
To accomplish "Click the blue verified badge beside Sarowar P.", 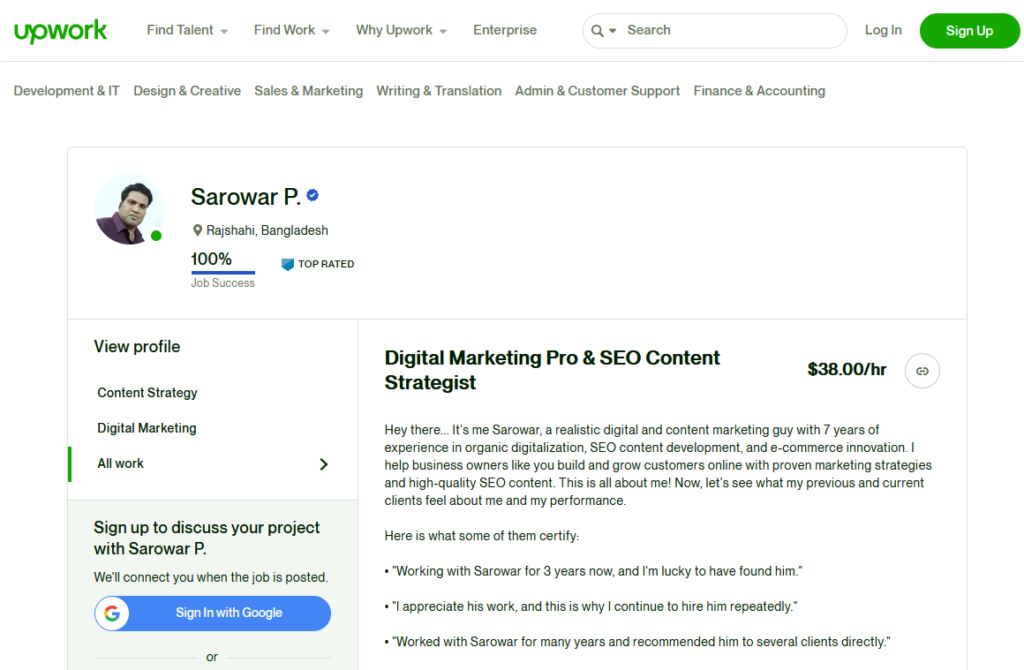I will click(313, 196).
